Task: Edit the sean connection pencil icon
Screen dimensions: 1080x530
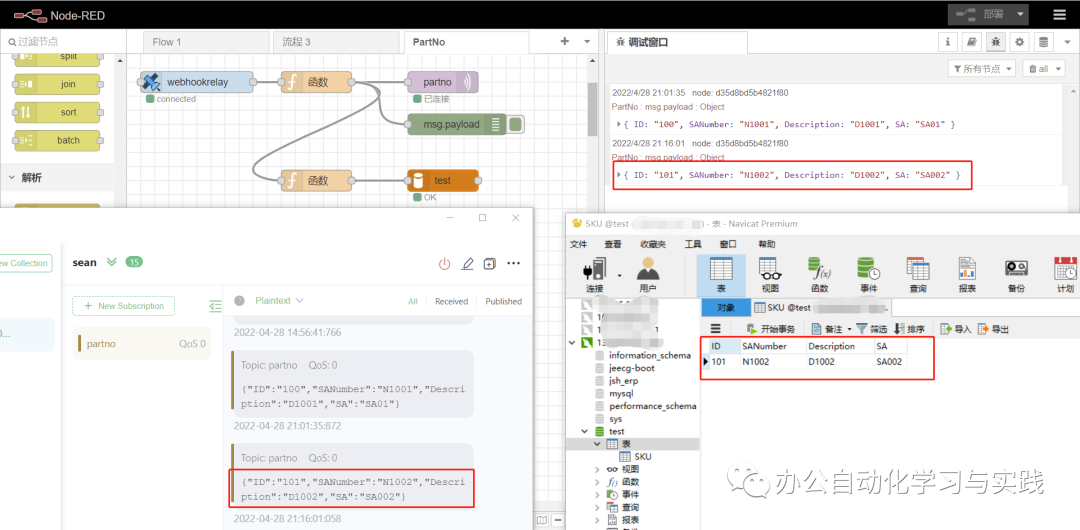Action: click(x=468, y=263)
